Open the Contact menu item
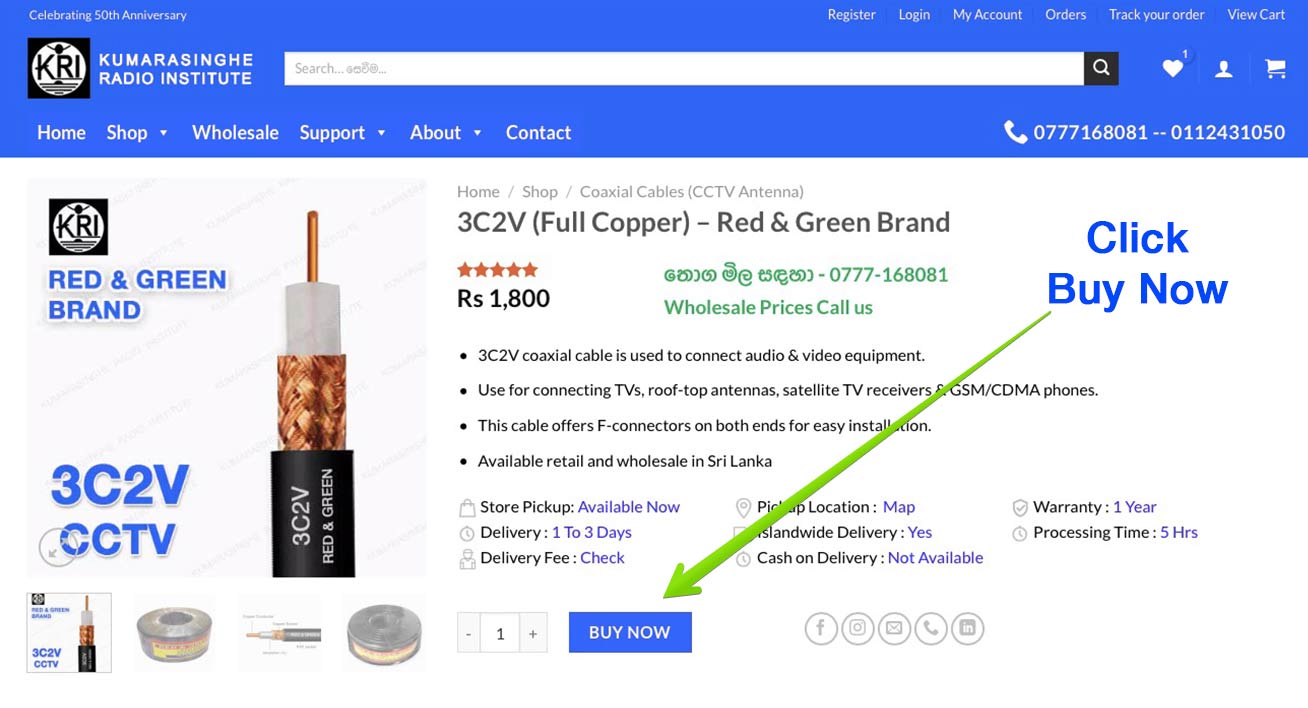This screenshot has height=708, width=1308. coord(538,132)
